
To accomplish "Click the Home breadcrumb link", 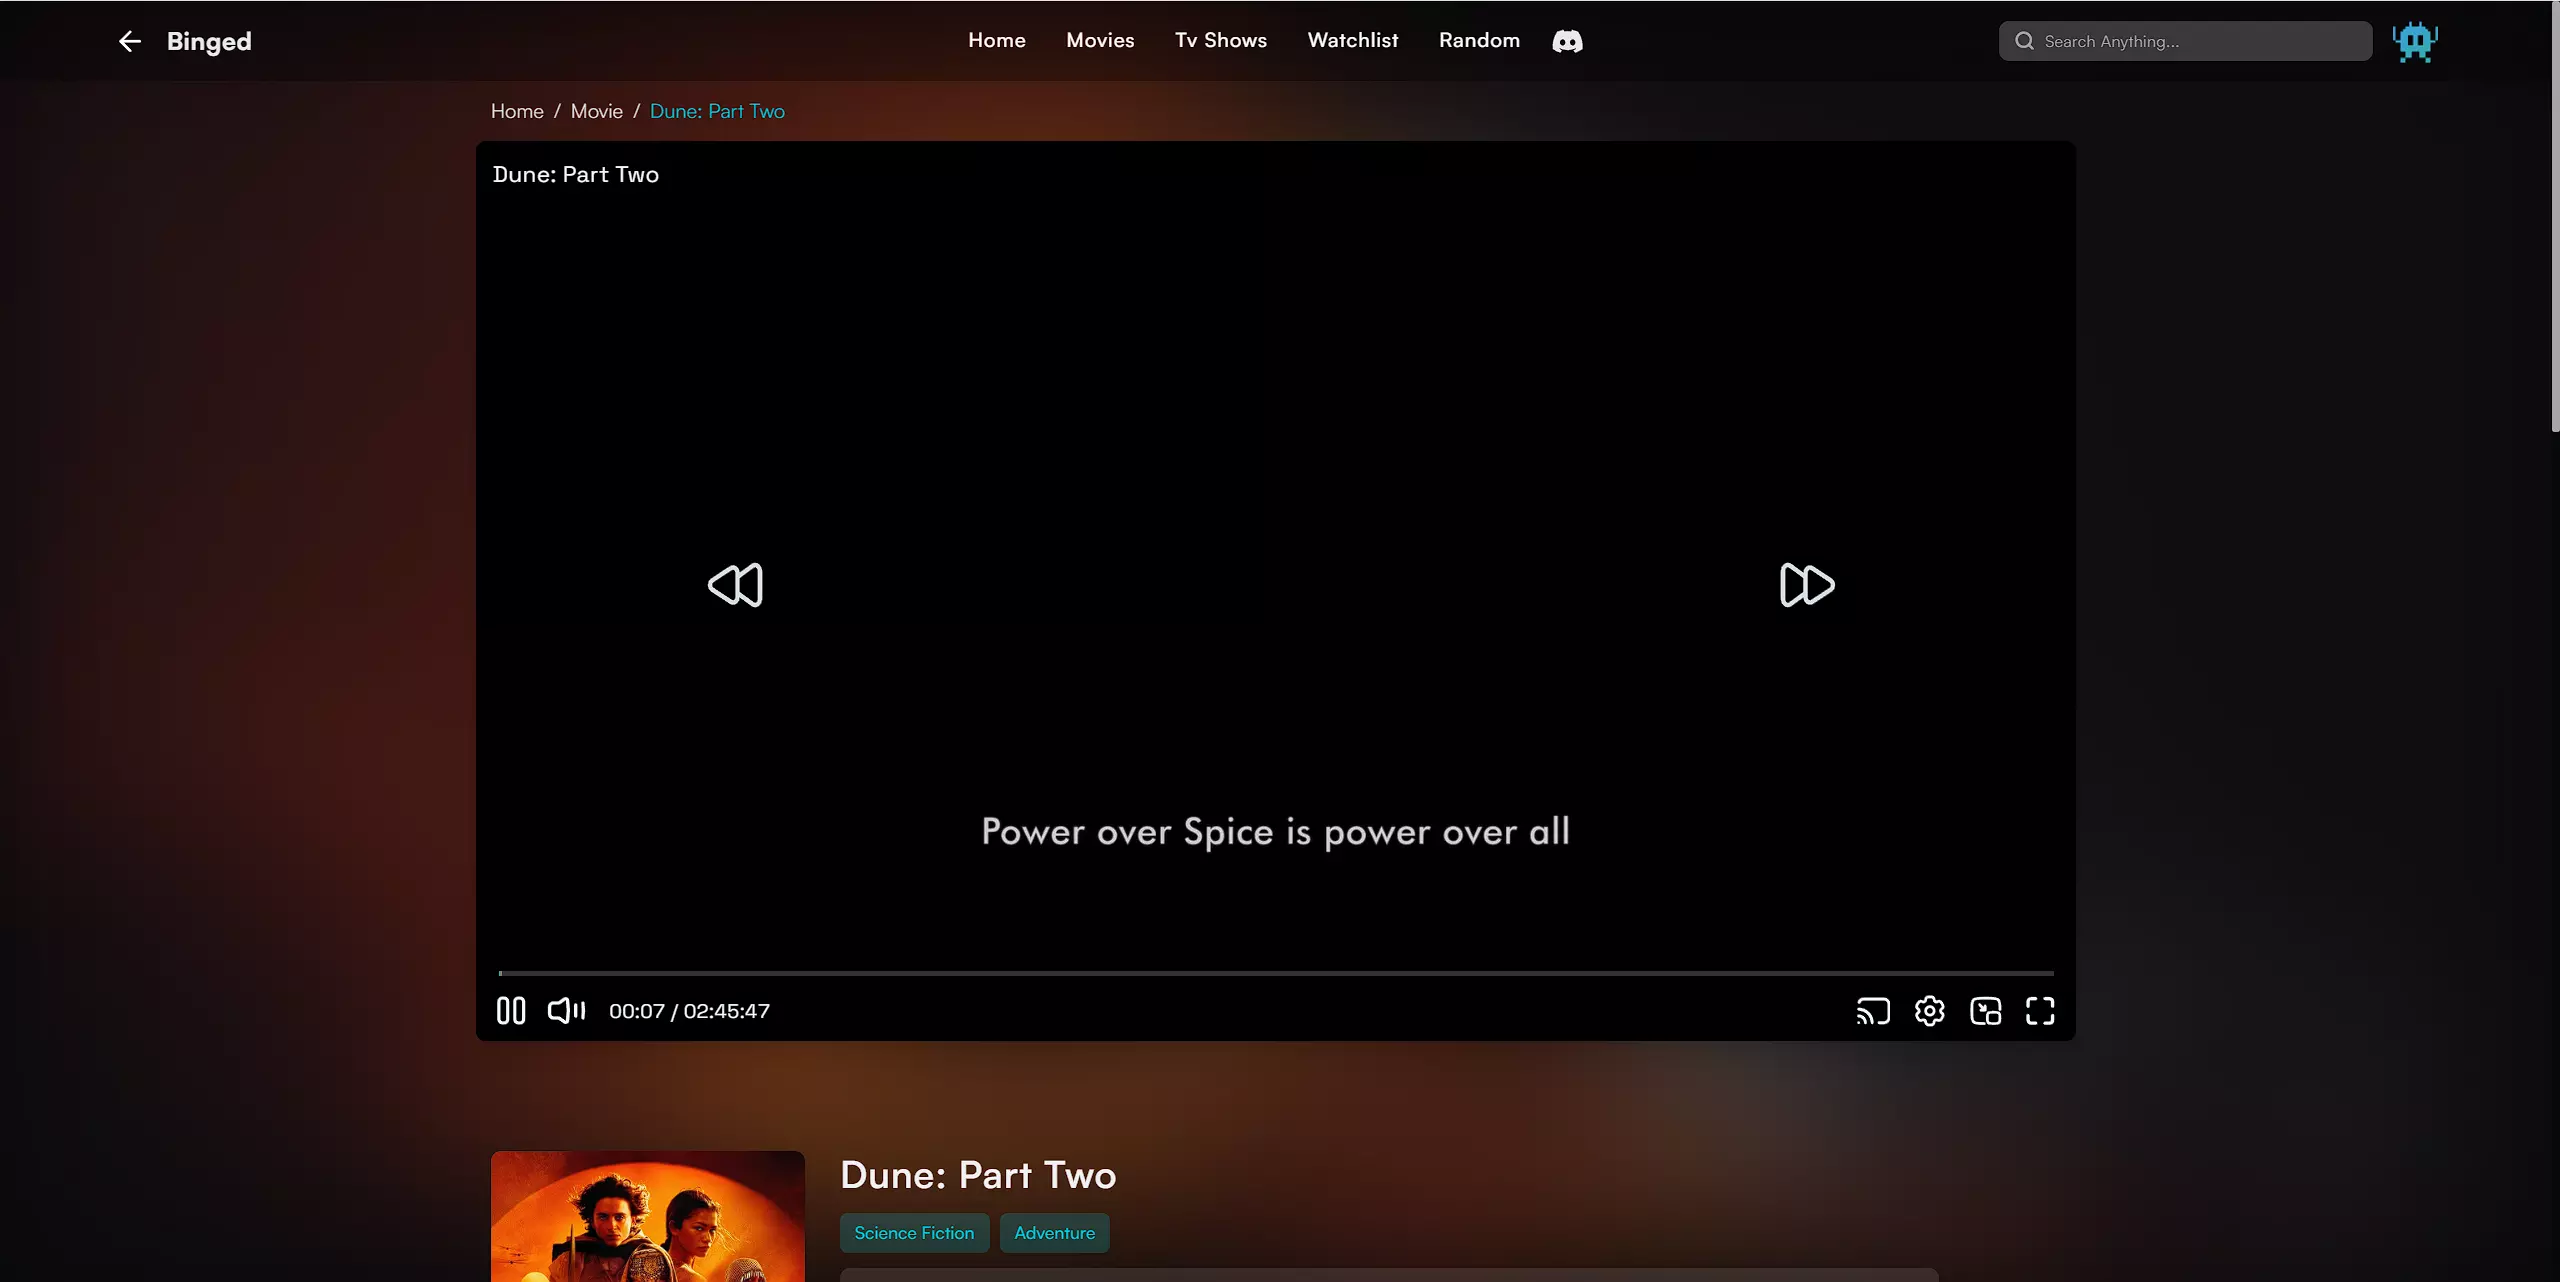I will point(517,111).
